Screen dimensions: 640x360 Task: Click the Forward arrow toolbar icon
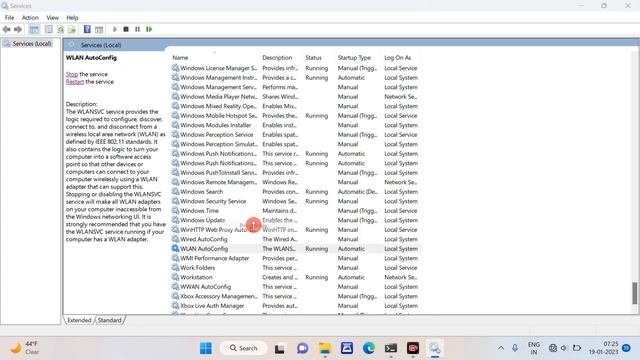coord(18,29)
